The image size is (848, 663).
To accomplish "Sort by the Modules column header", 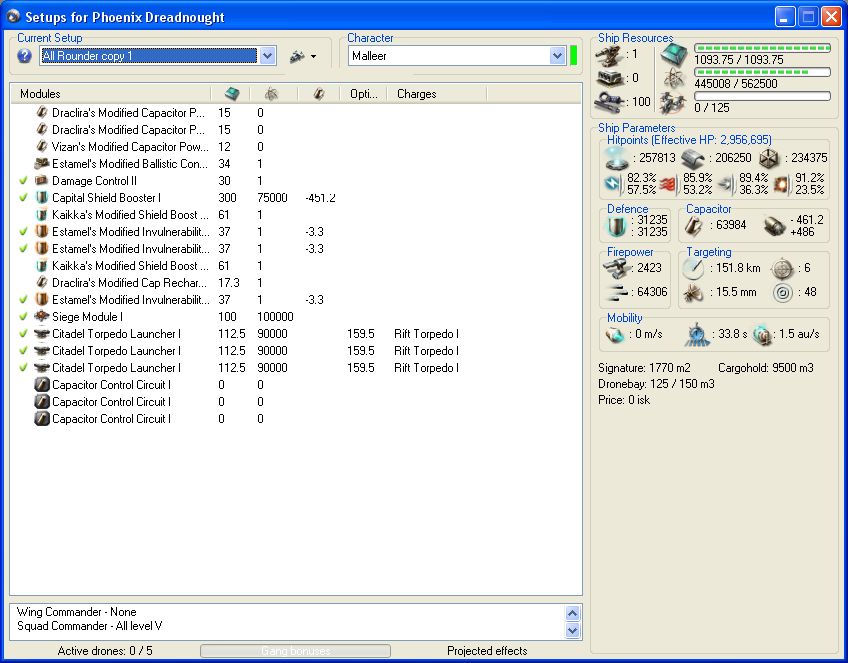I will 110,94.
